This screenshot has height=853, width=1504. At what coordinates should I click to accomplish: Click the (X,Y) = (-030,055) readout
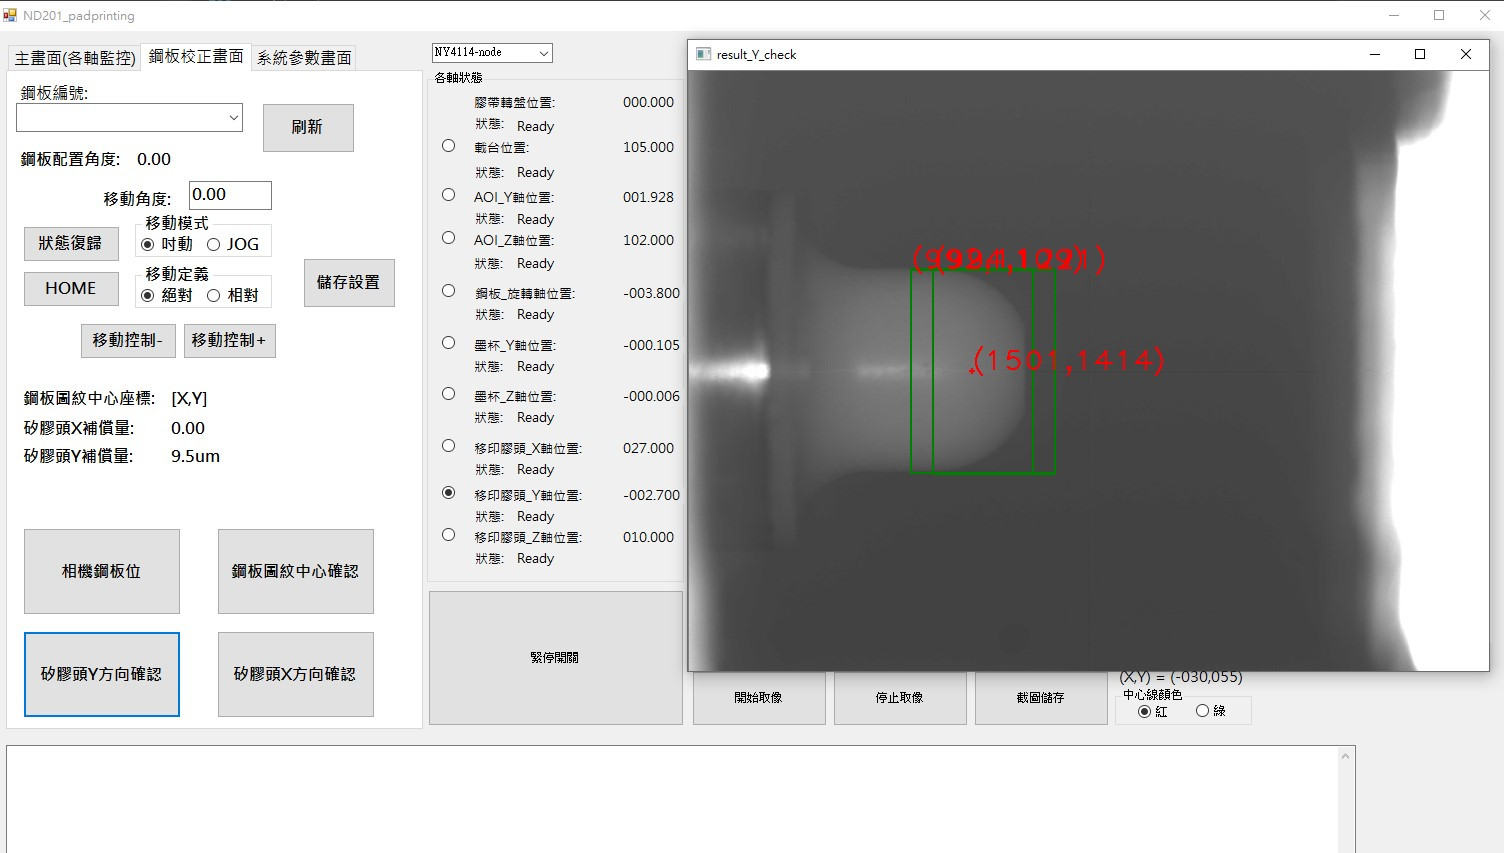[x=1181, y=677]
